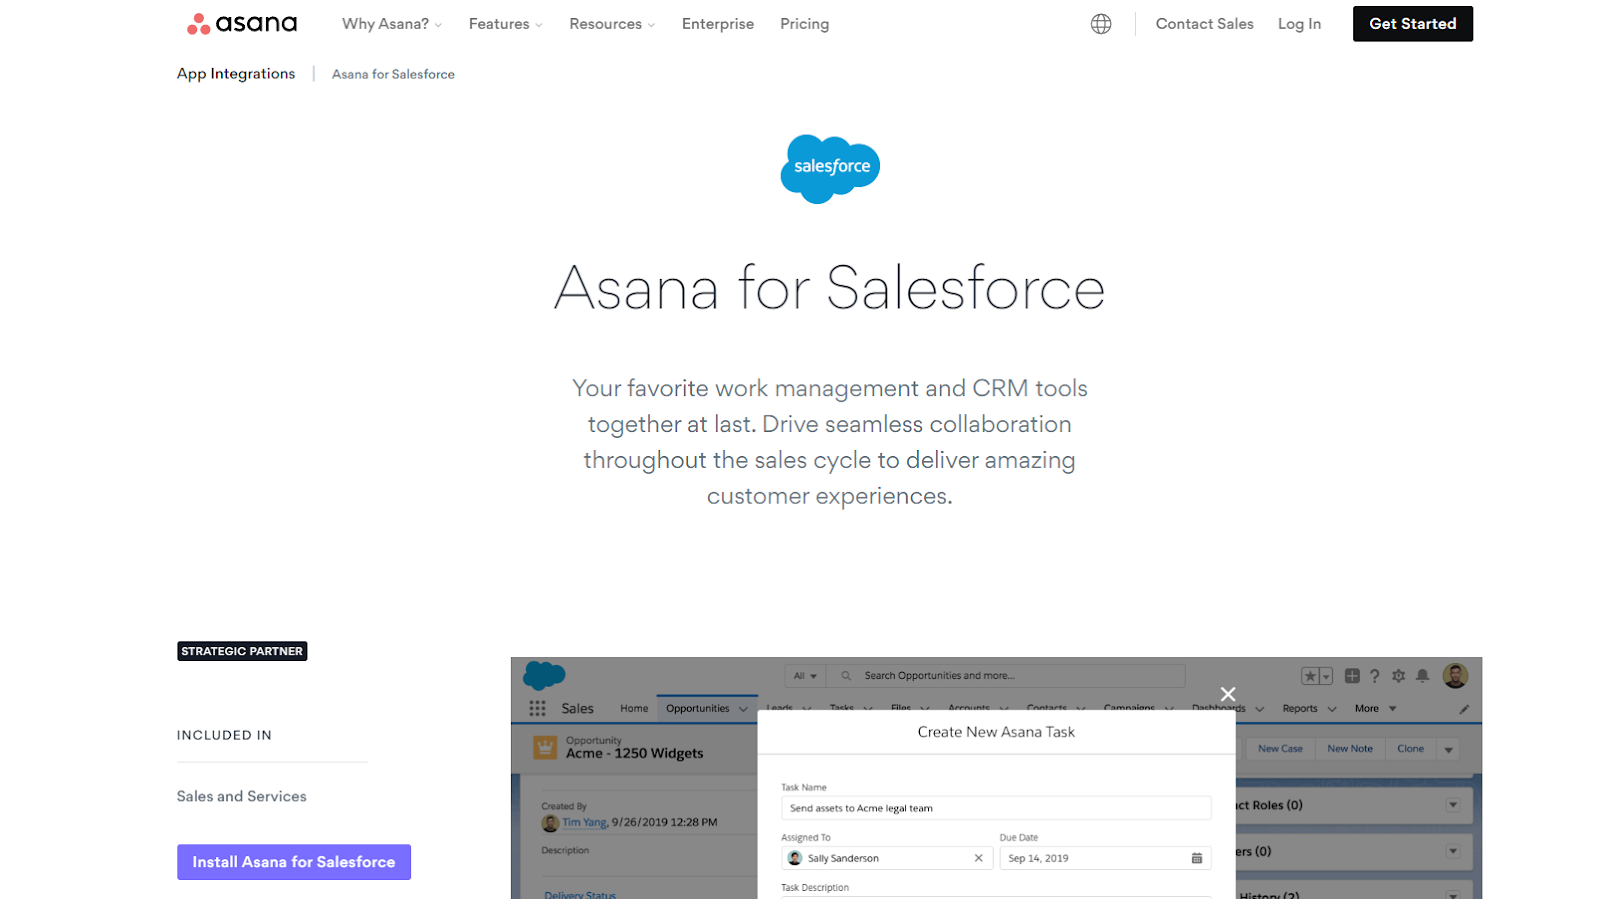Click the Sales app name label

(x=577, y=708)
